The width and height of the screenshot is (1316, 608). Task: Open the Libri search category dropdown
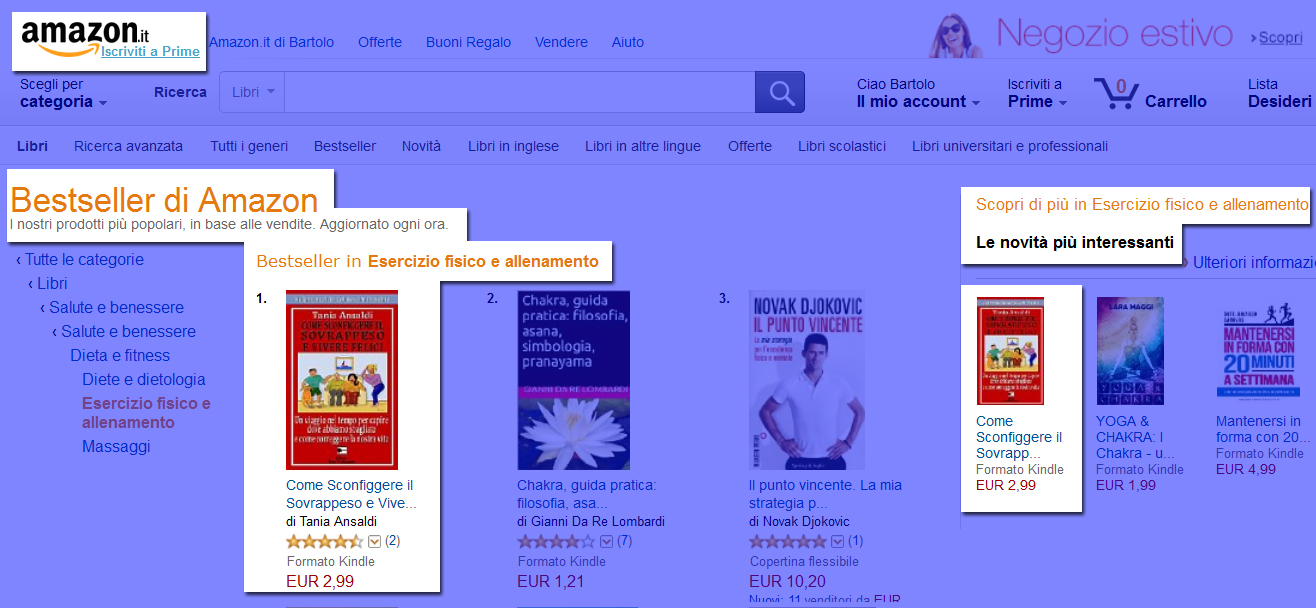coord(252,92)
